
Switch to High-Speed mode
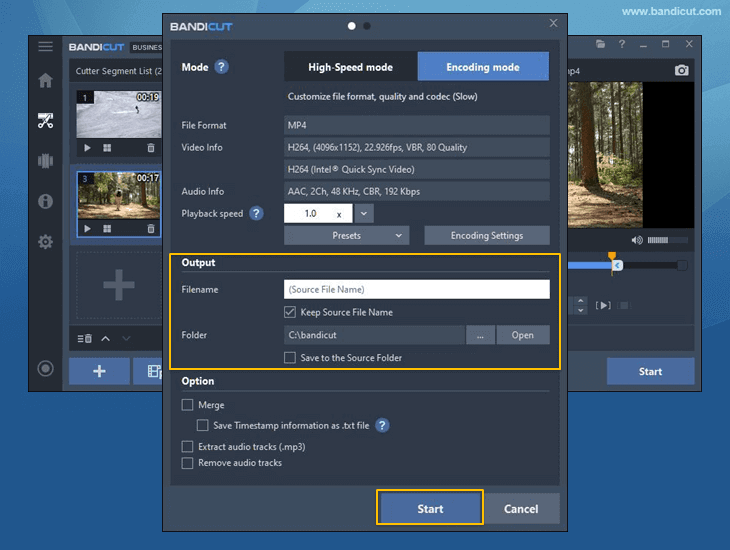click(x=351, y=67)
